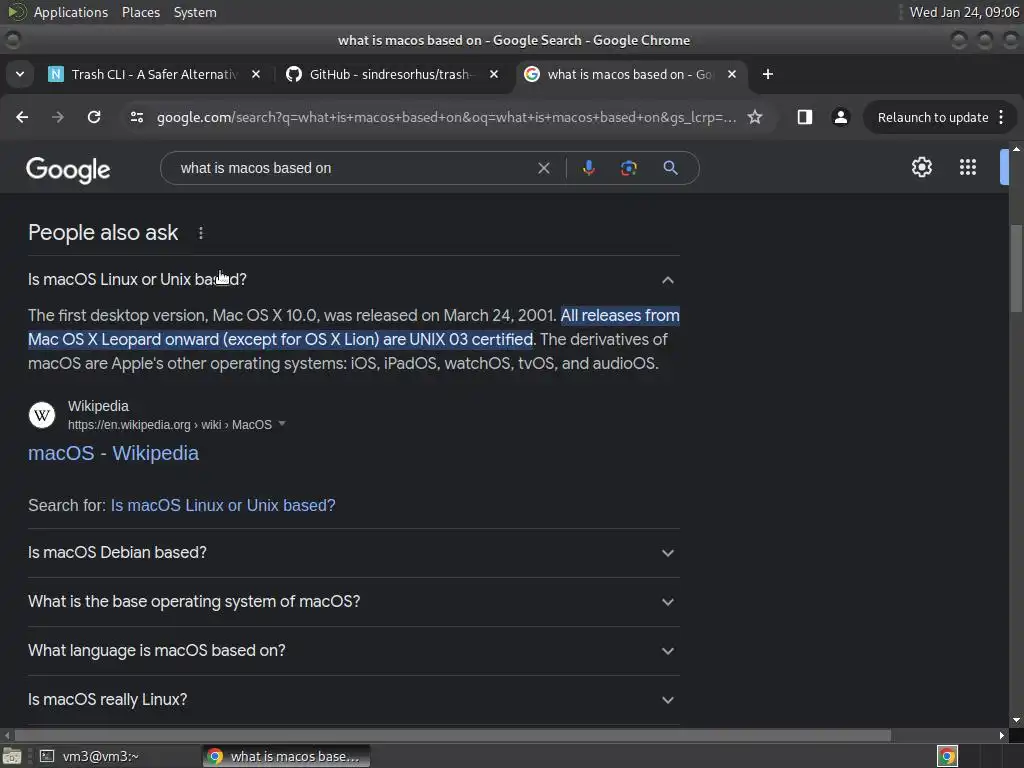Search by image with Google Lens
The height and width of the screenshot is (768, 1024).
[628, 168]
